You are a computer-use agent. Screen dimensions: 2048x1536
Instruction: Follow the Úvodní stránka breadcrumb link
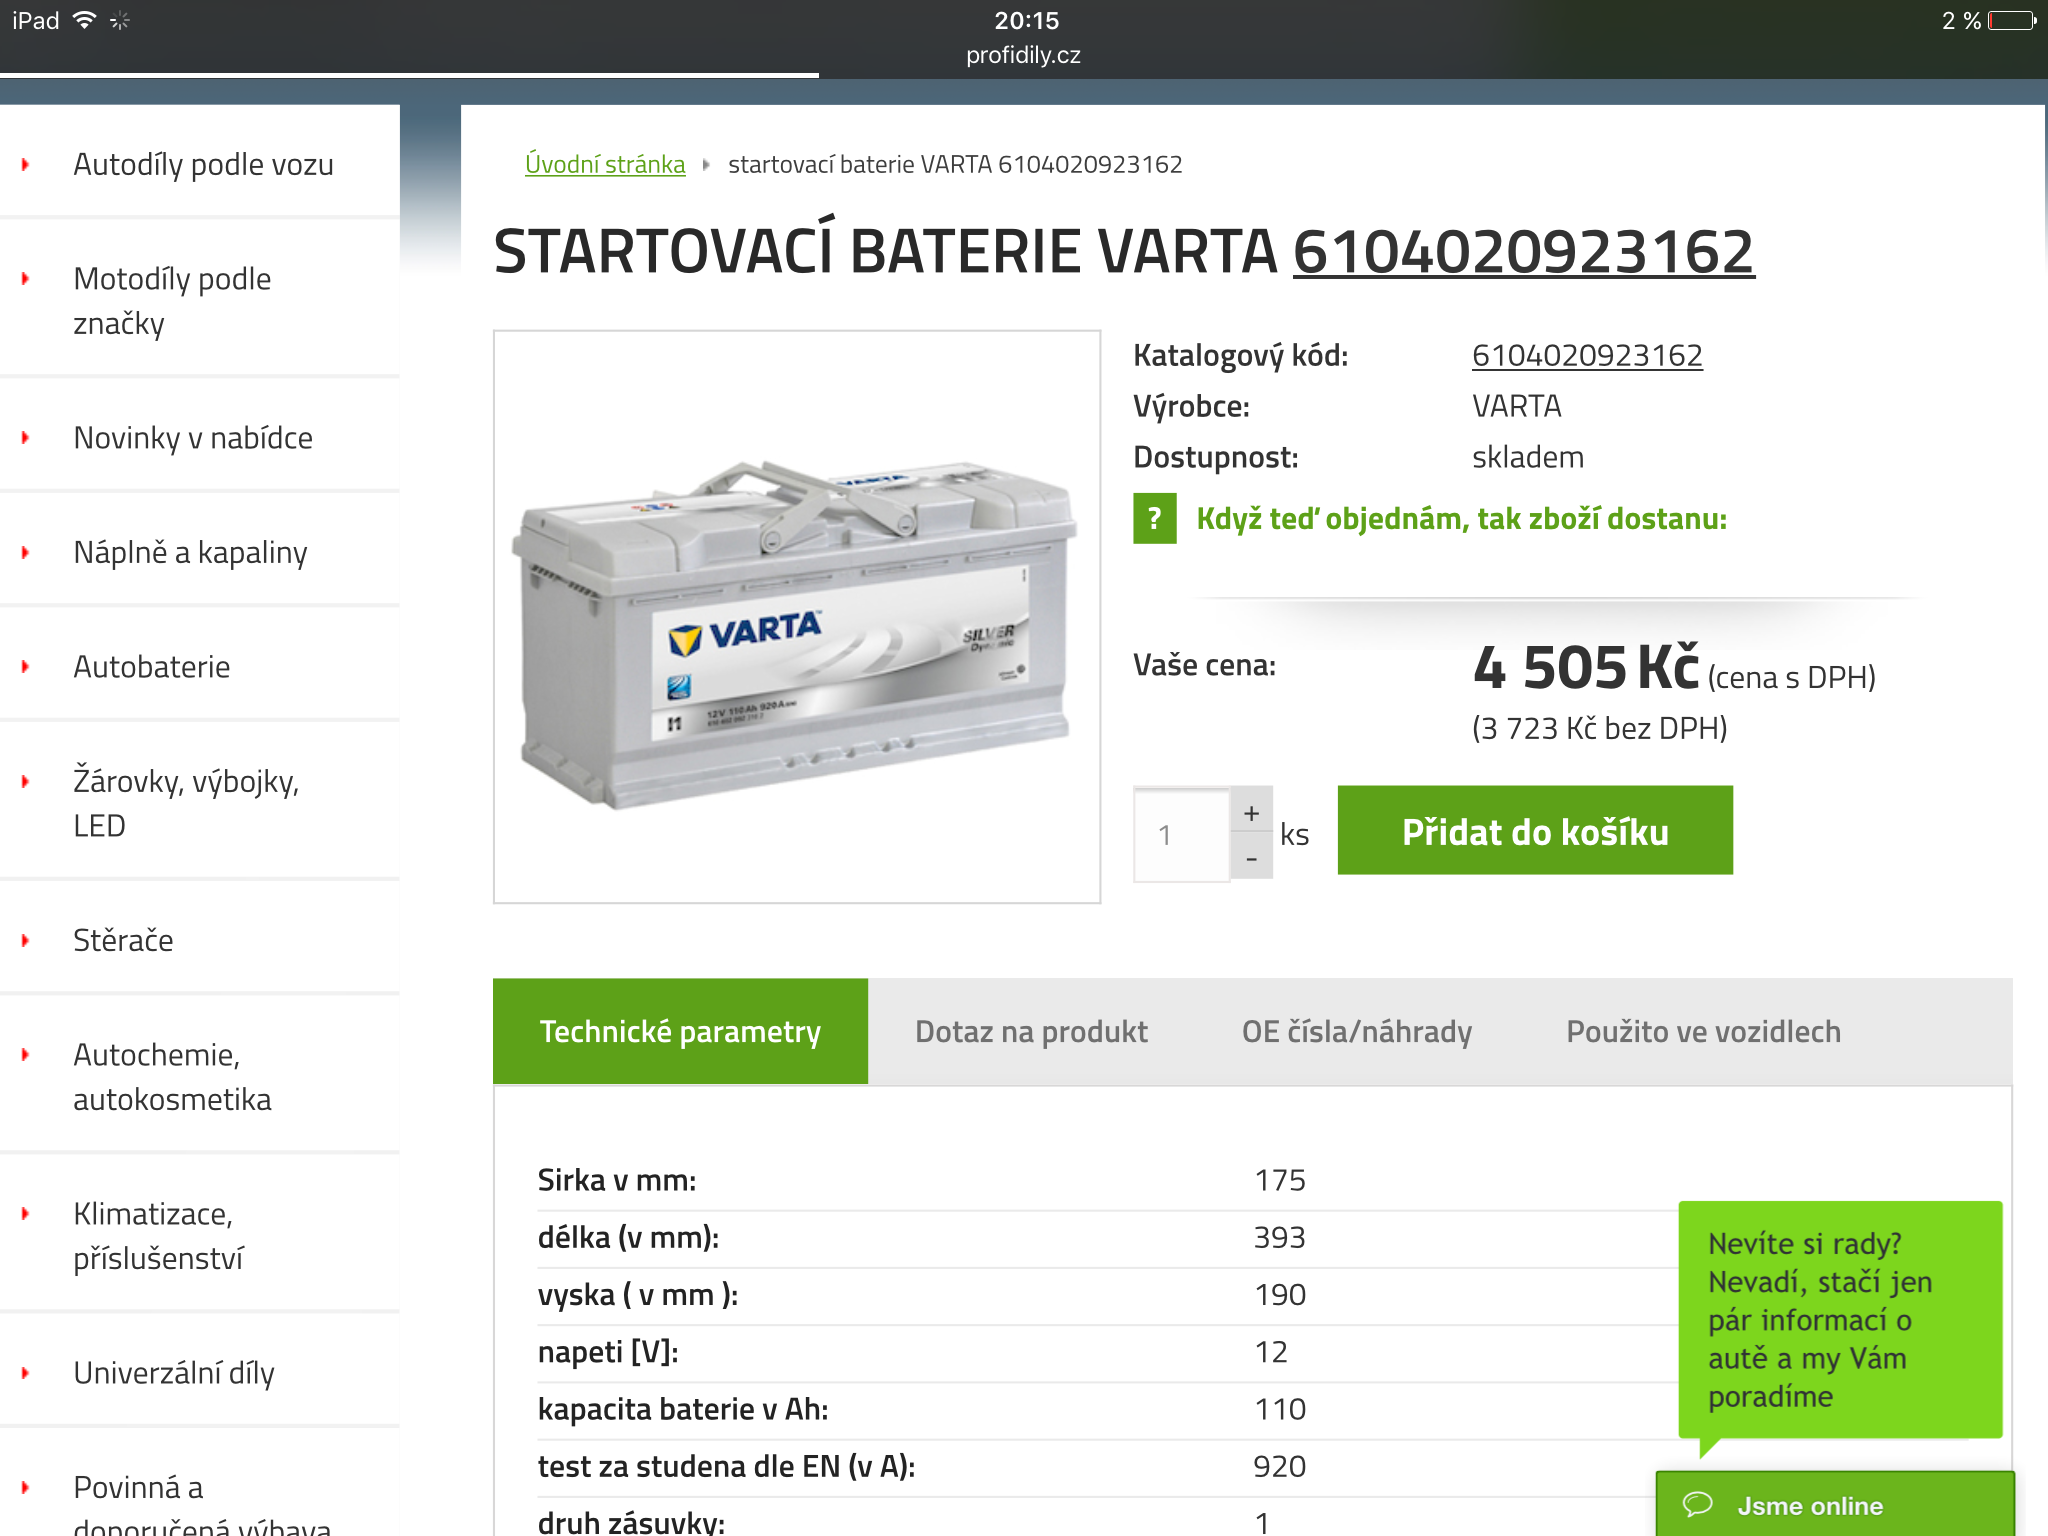(605, 164)
